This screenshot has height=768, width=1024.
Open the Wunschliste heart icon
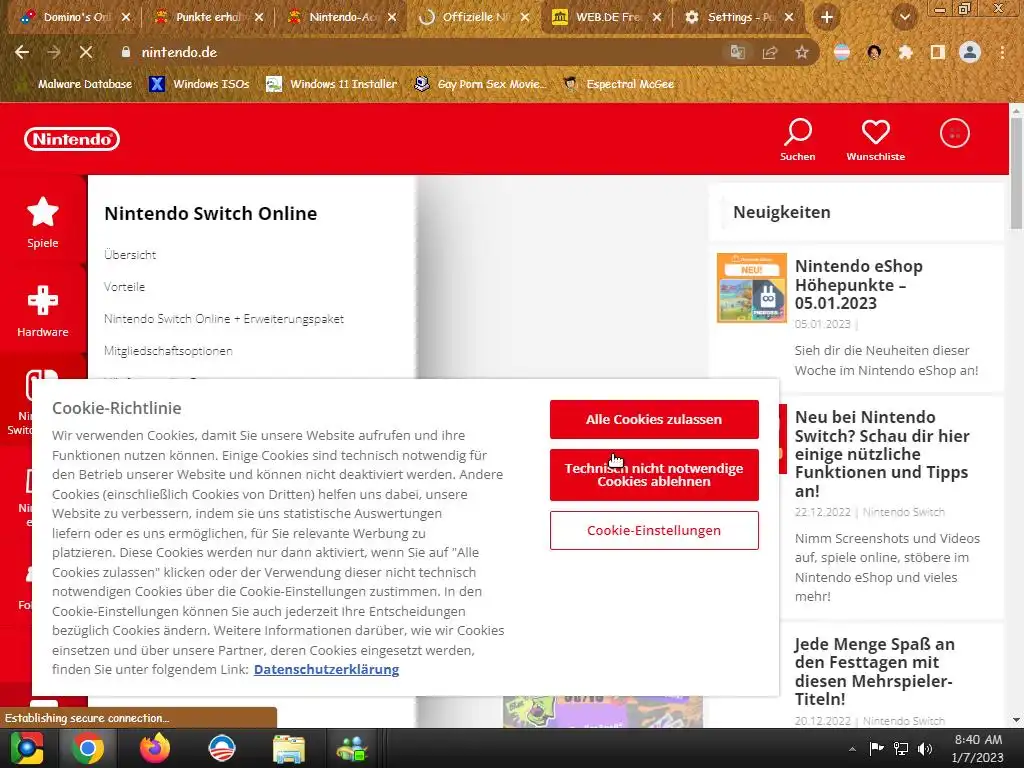875,140
